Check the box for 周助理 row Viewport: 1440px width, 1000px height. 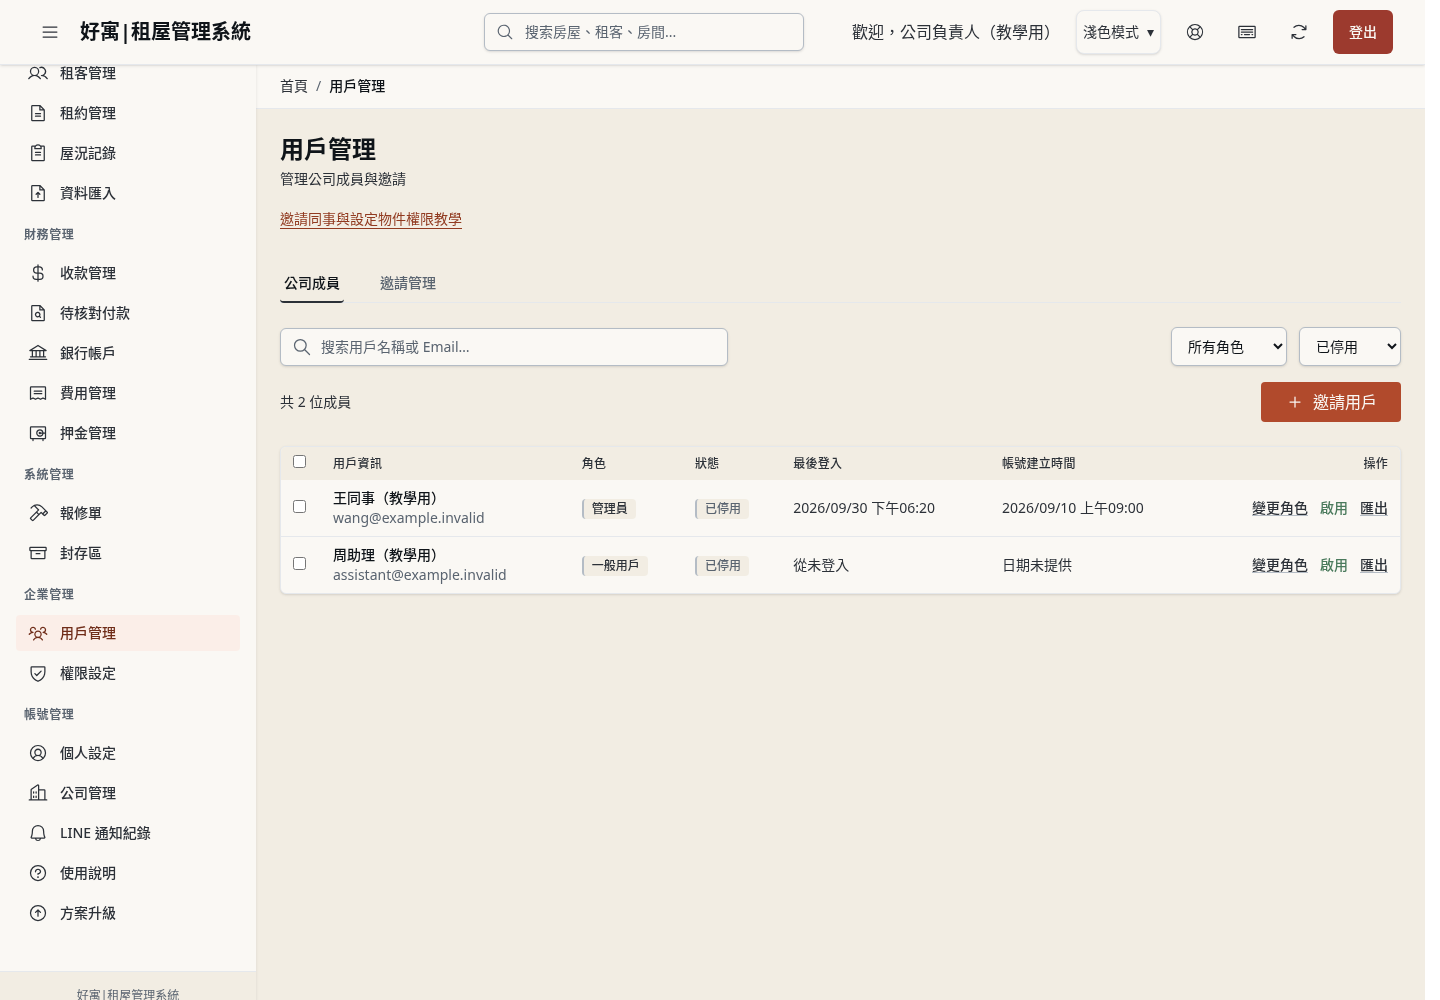click(x=299, y=563)
